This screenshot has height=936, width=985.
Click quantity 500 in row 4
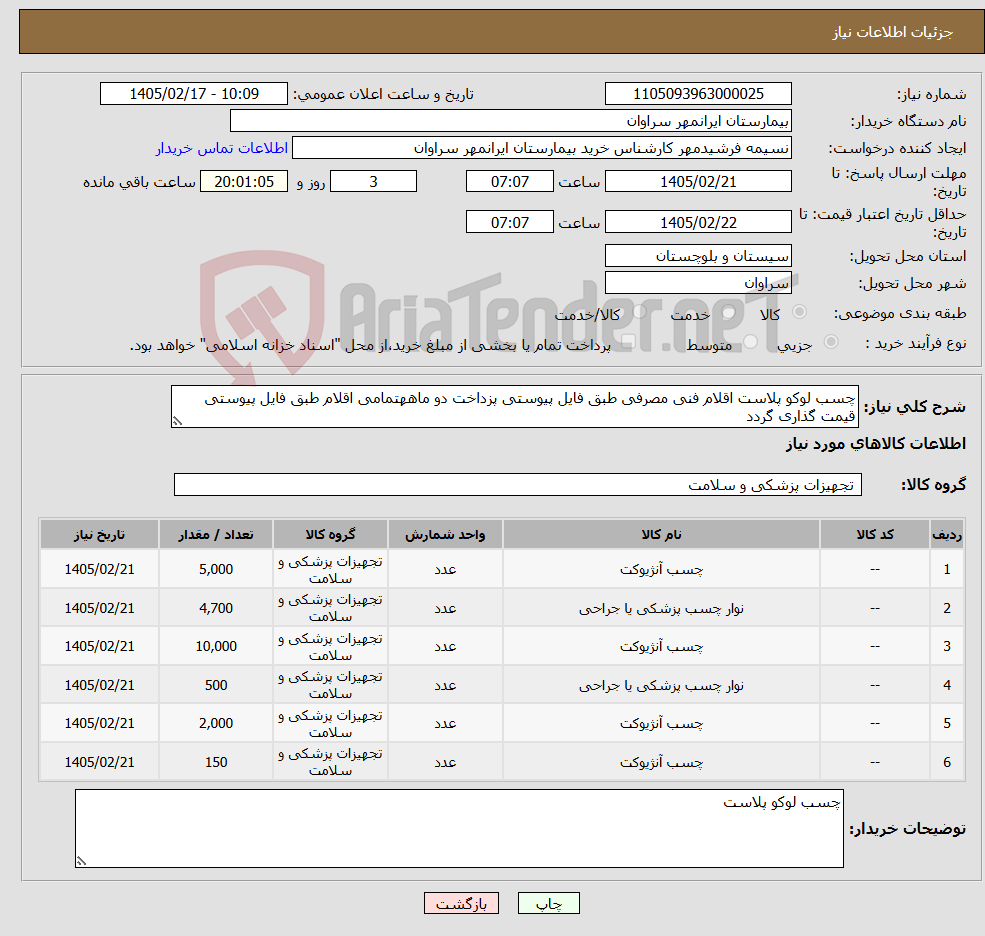tap(215, 685)
